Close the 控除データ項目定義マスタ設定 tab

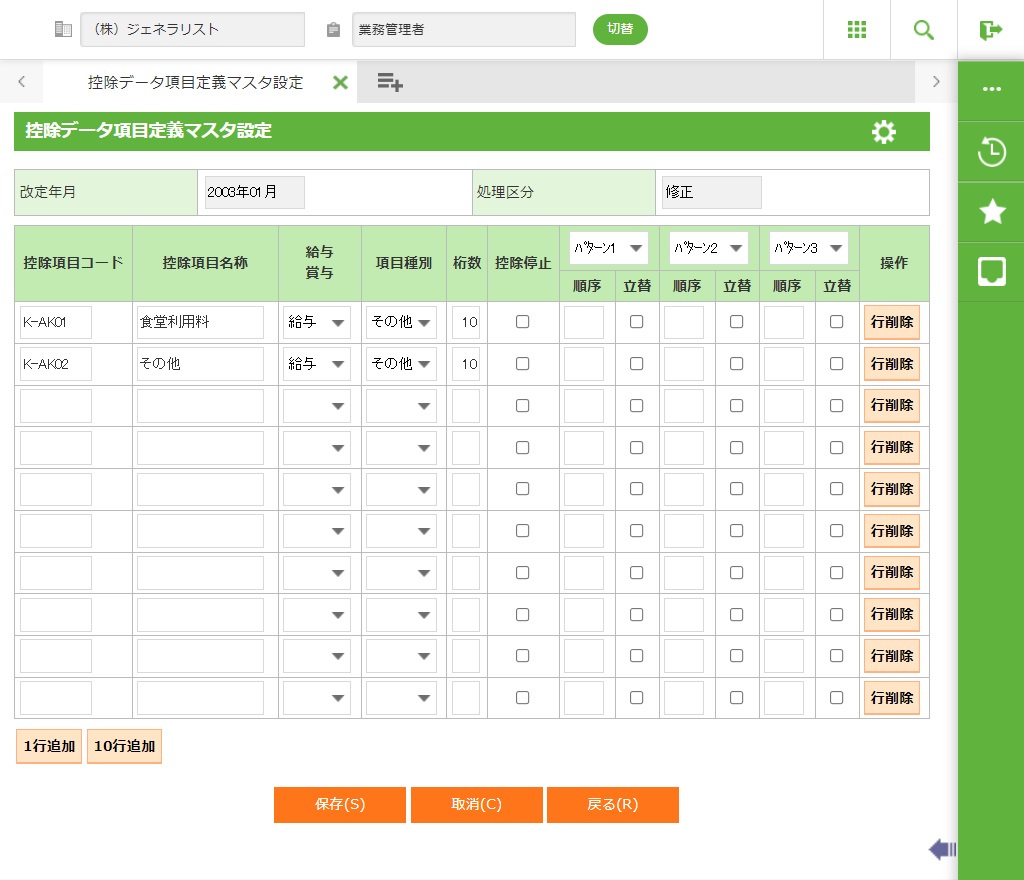pyautogui.click(x=340, y=83)
